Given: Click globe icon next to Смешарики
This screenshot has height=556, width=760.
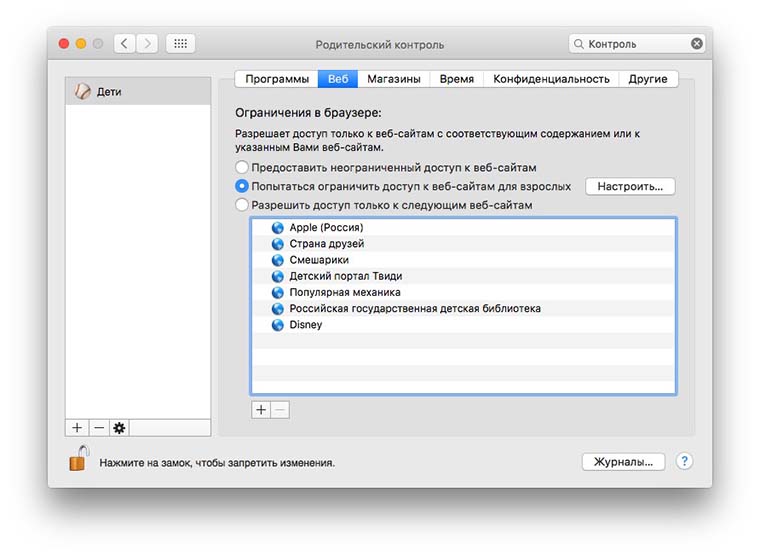Looking at the screenshot, I should (x=278, y=260).
